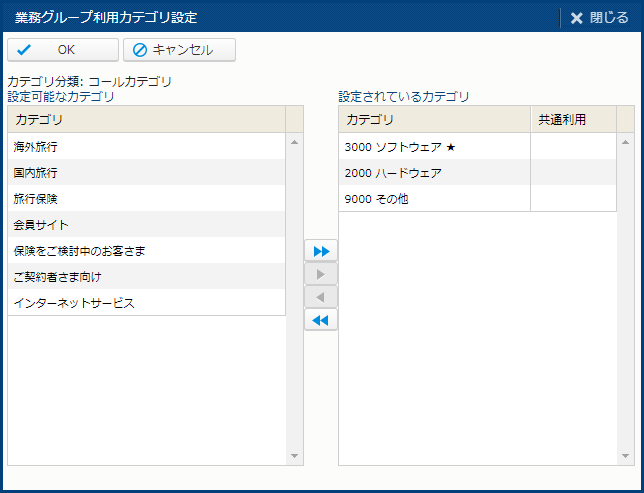
Task: Click the single right arrow move button
Action: (321, 274)
